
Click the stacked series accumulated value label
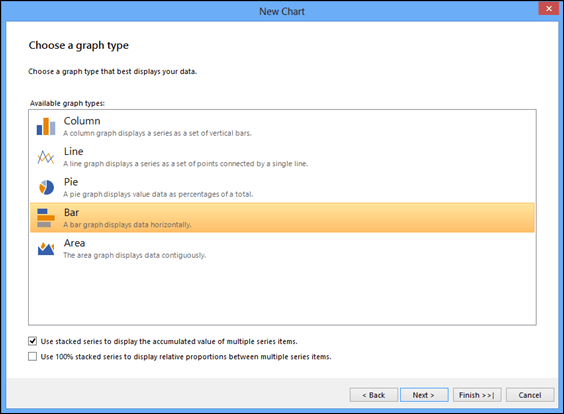pyautogui.click(x=169, y=341)
